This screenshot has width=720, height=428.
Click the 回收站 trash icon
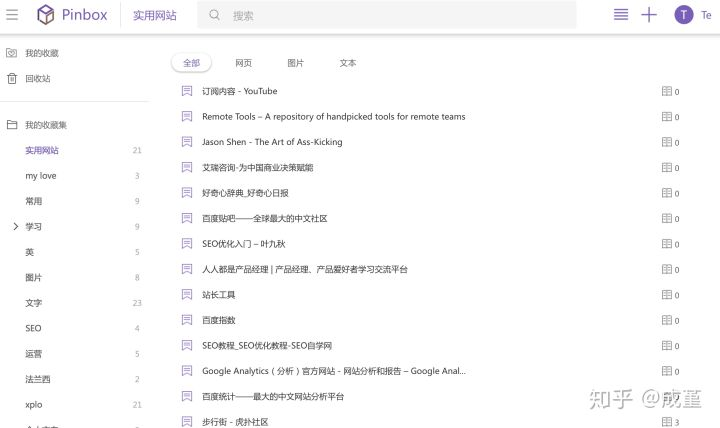[12, 79]
